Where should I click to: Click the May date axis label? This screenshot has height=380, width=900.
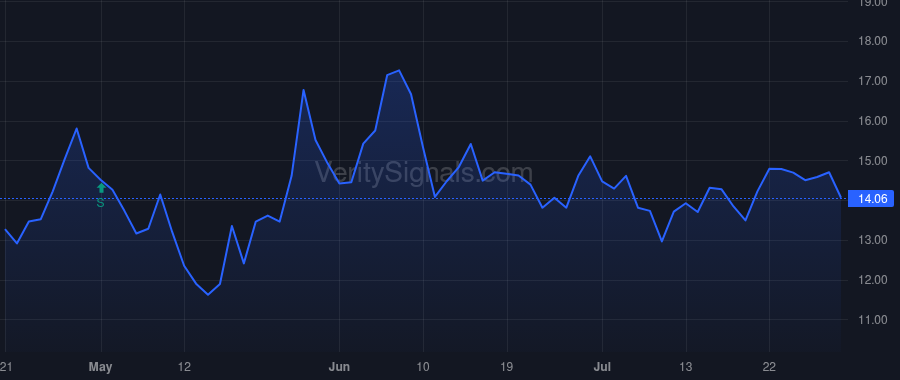100,367
